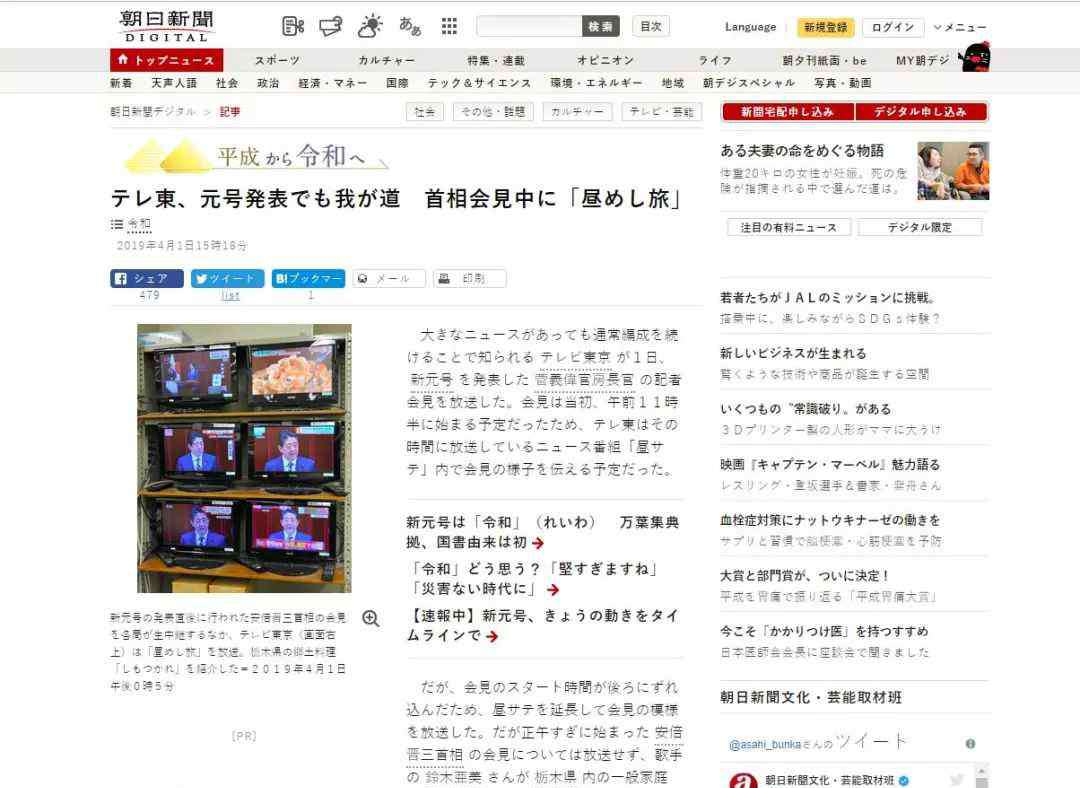Open the デジタル限定 tab

[920, 227]
